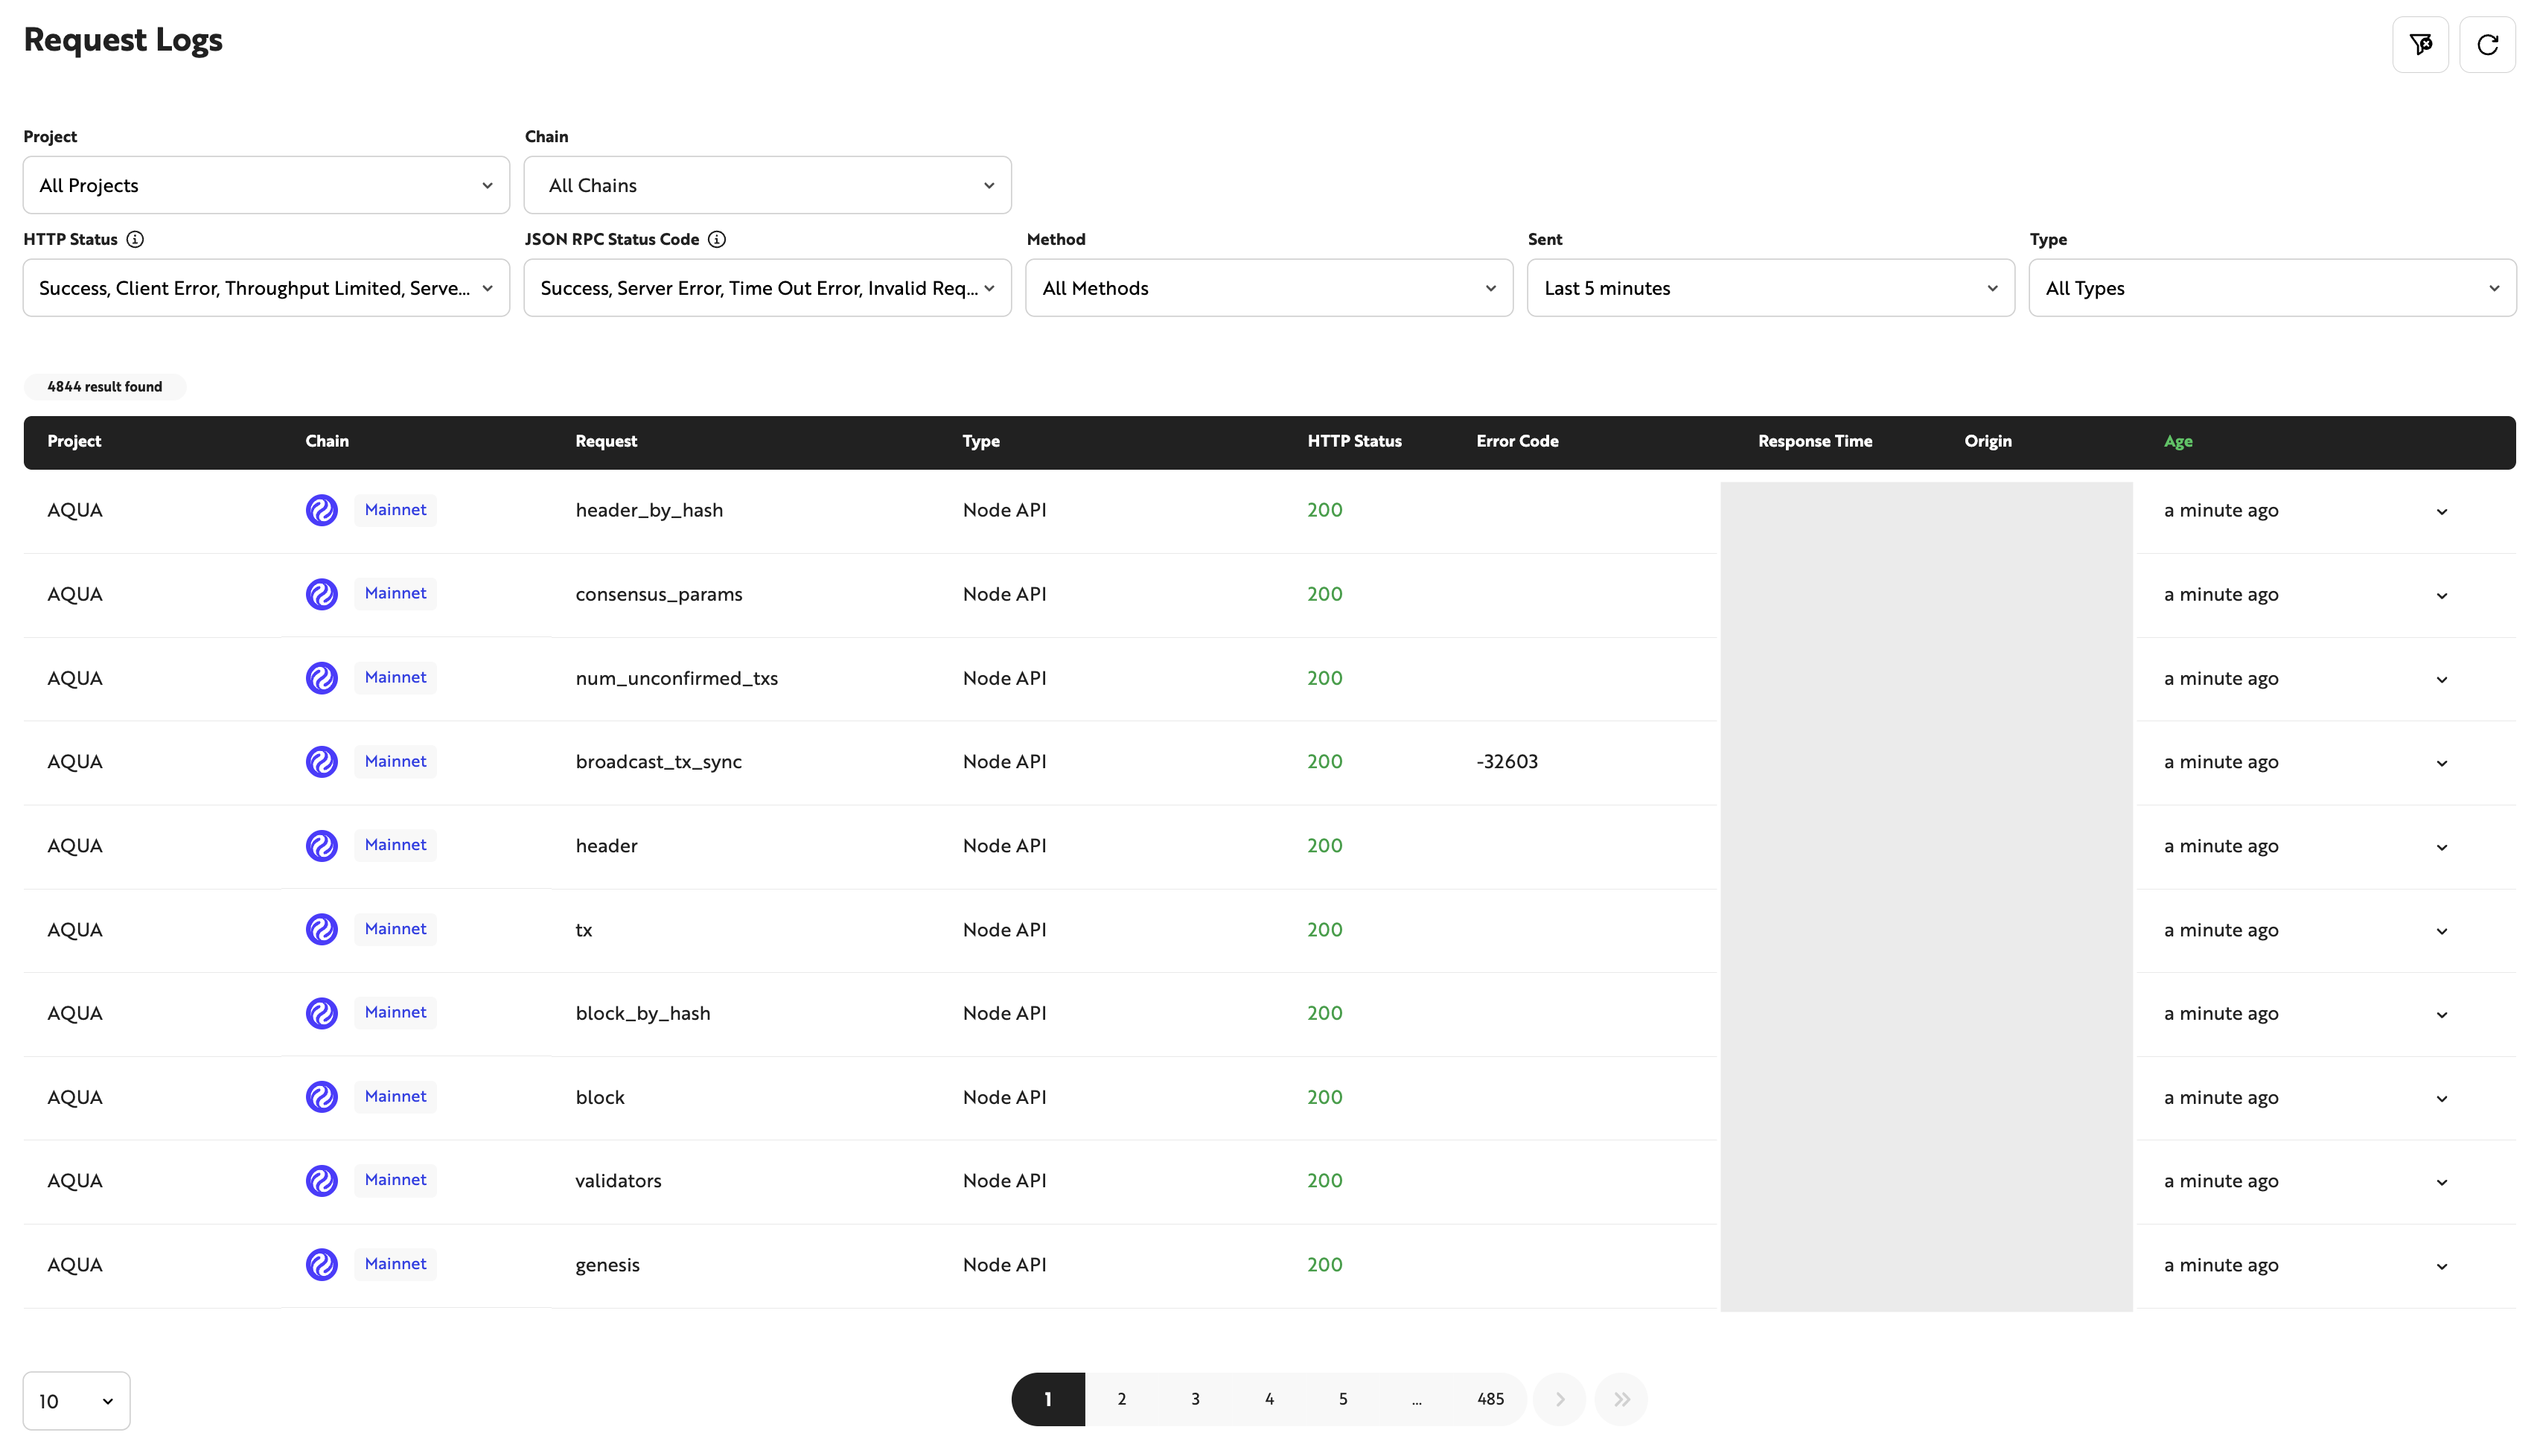Click the Error Code column header
The image size is (2540, 1456).
(x=1517, y=441)
